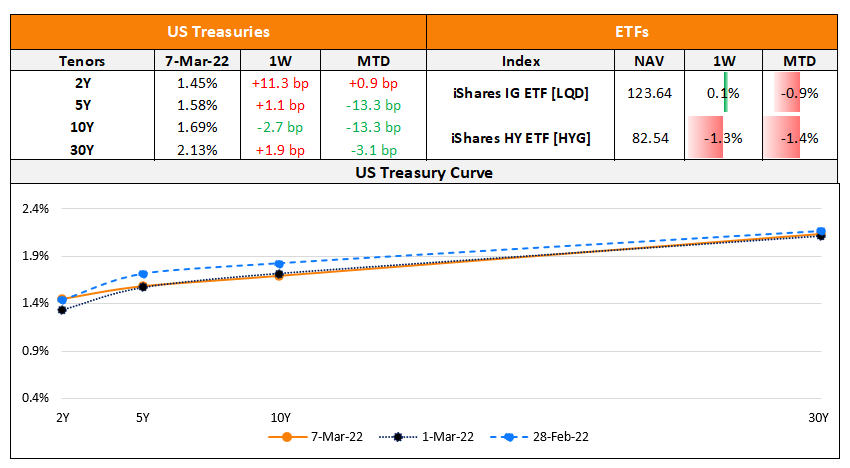Click the iShares IG ETF [LQD] label
The height and width of the screenshot is (468, 850).
pos(520,93)
